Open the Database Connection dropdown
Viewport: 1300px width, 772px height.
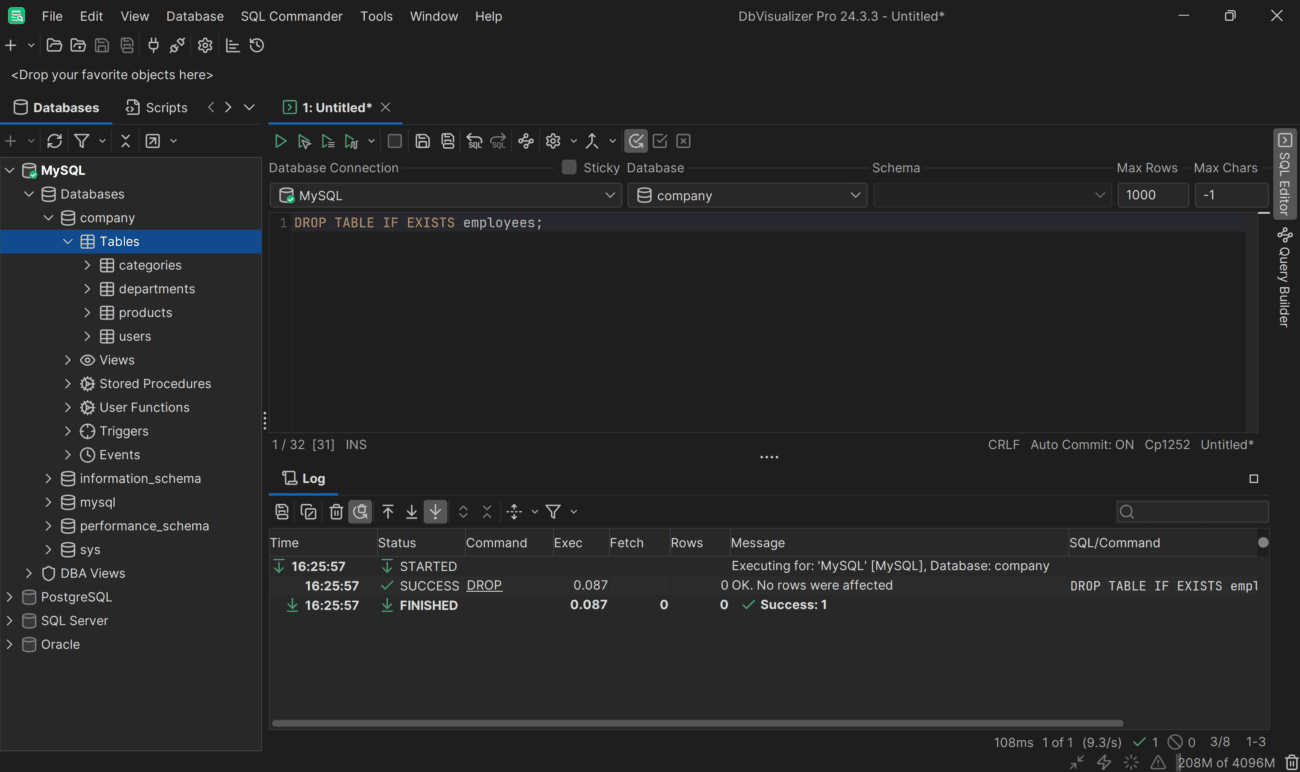pyautogui.click(x=612, y=195)
